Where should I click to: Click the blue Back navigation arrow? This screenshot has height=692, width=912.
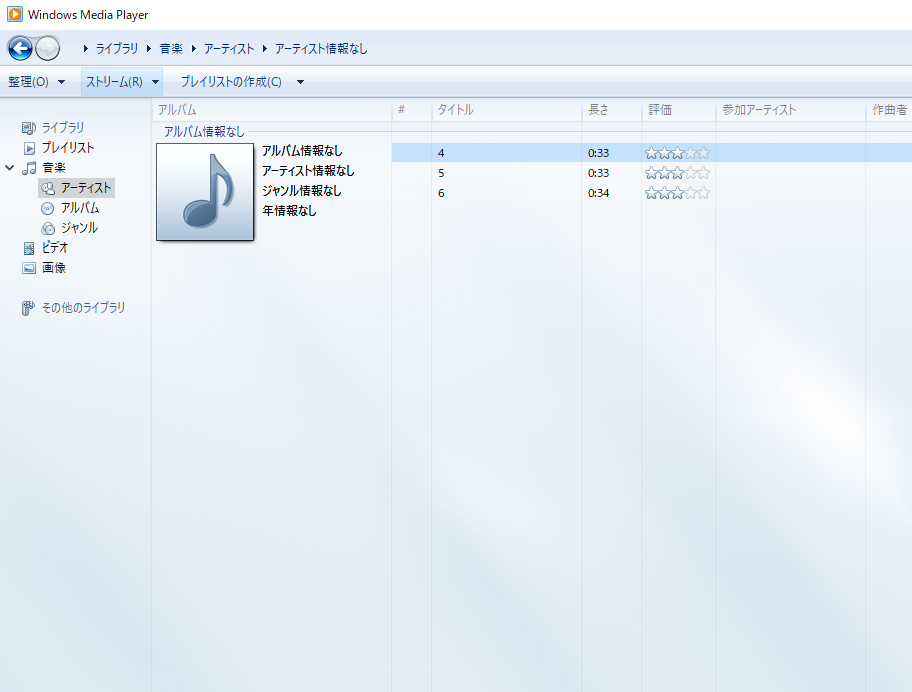click(20, 48)
